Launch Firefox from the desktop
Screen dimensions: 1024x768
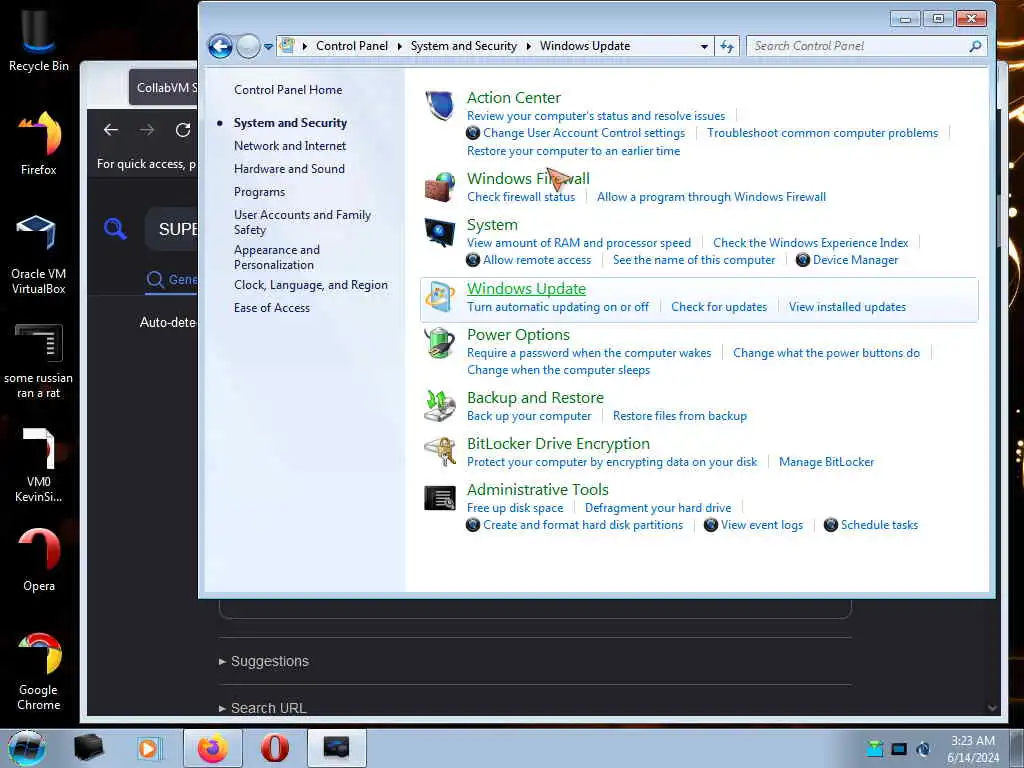[39, 144]
